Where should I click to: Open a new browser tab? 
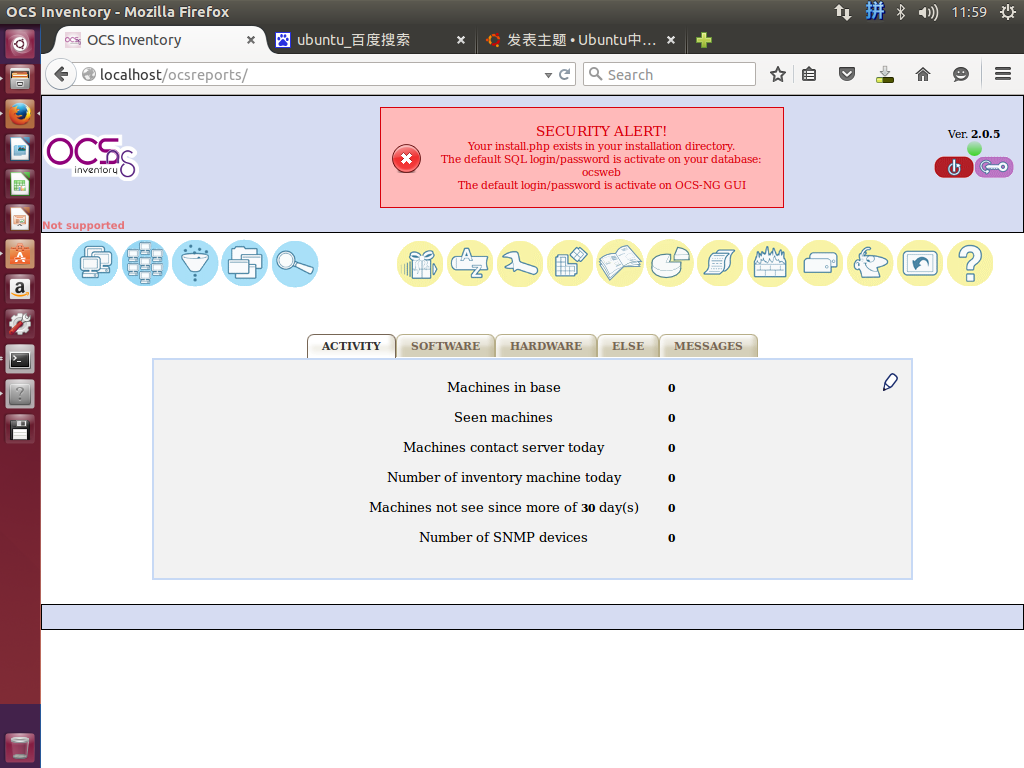point(703,40)
